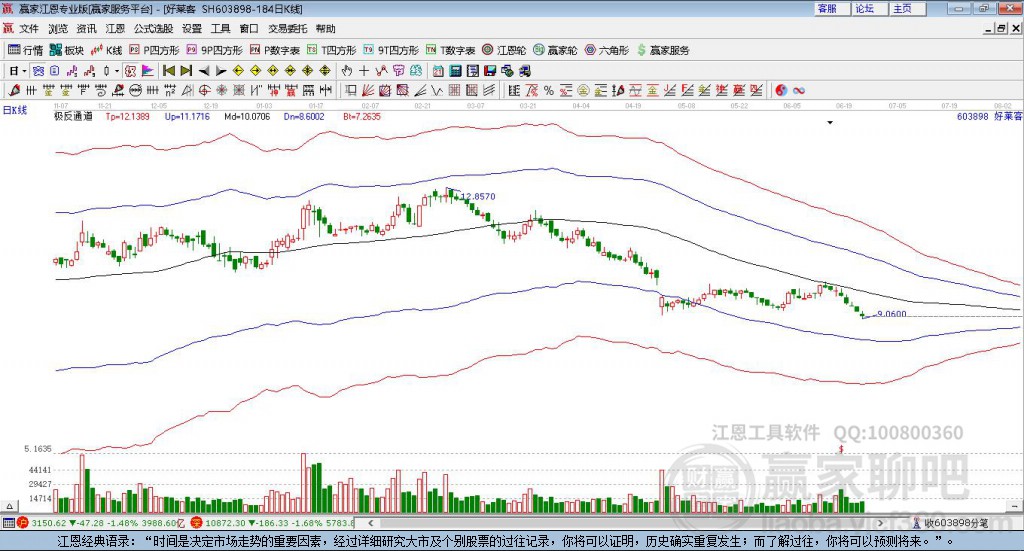Click the Dn=8.6002 value
Image resolution: width=1024 pixels, height=551 pixels.
coord(304,116)
